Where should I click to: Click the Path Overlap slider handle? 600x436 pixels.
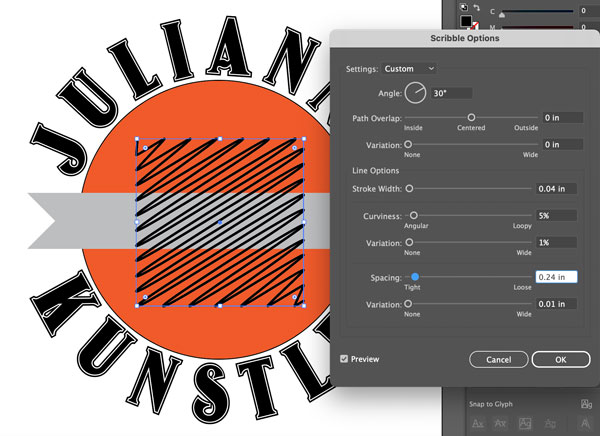pyautogui.click(x=471, y=117)
